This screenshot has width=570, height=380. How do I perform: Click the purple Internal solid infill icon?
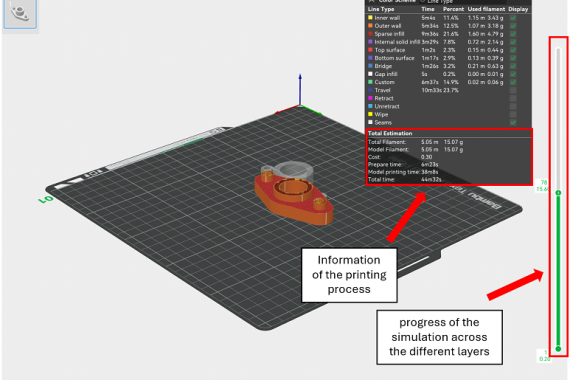pyautogui.click(x=370, y=42)
